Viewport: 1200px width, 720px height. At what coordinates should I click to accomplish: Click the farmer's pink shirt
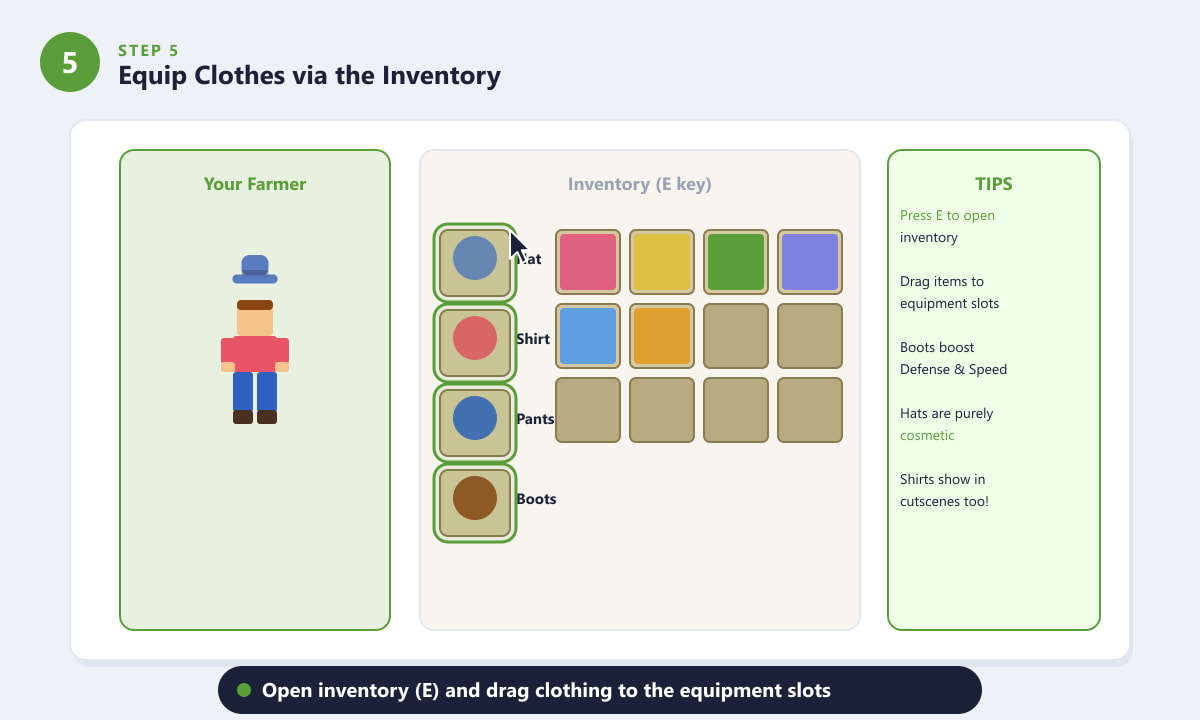(x=255, y=354)
